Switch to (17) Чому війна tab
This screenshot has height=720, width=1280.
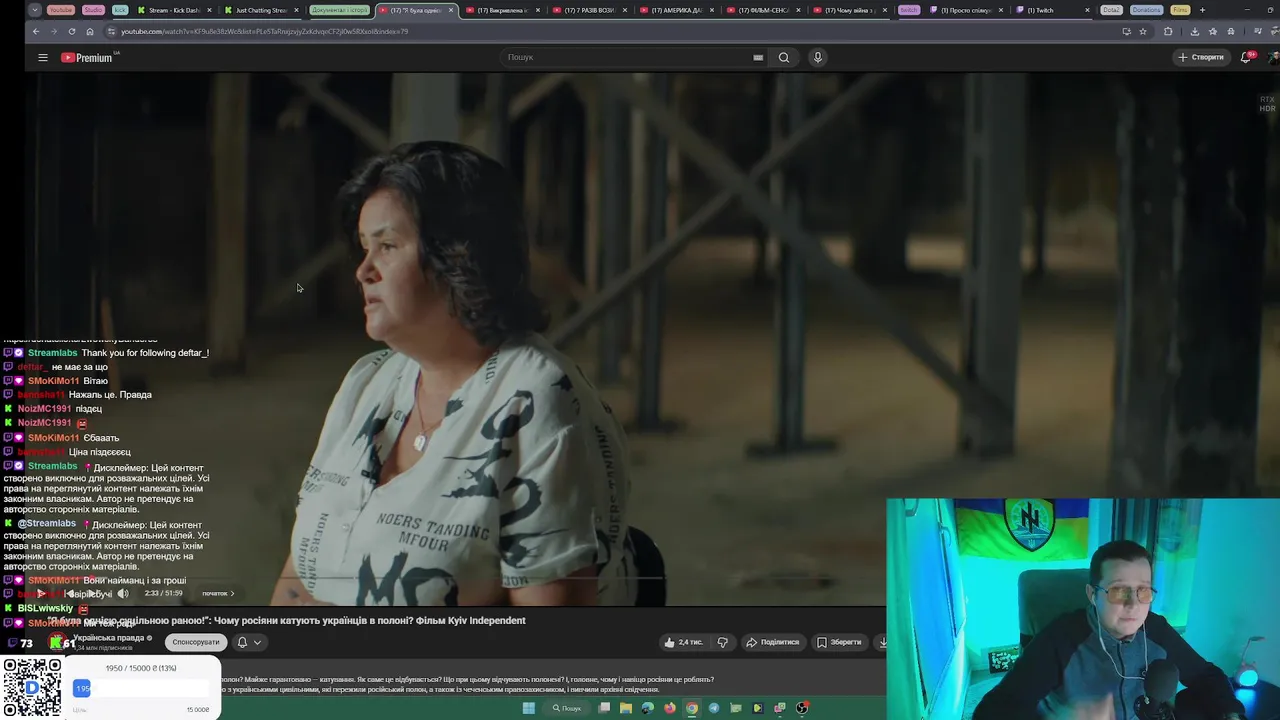pos(849,10)
